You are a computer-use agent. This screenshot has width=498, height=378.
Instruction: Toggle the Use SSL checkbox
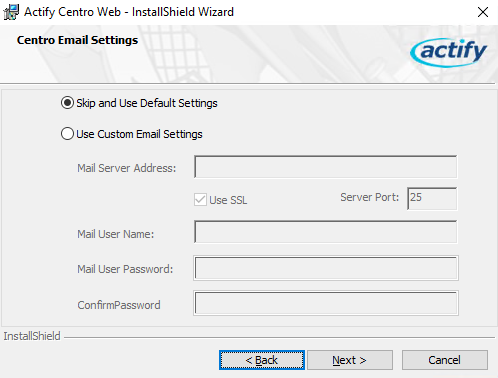[x=200, y=200]
